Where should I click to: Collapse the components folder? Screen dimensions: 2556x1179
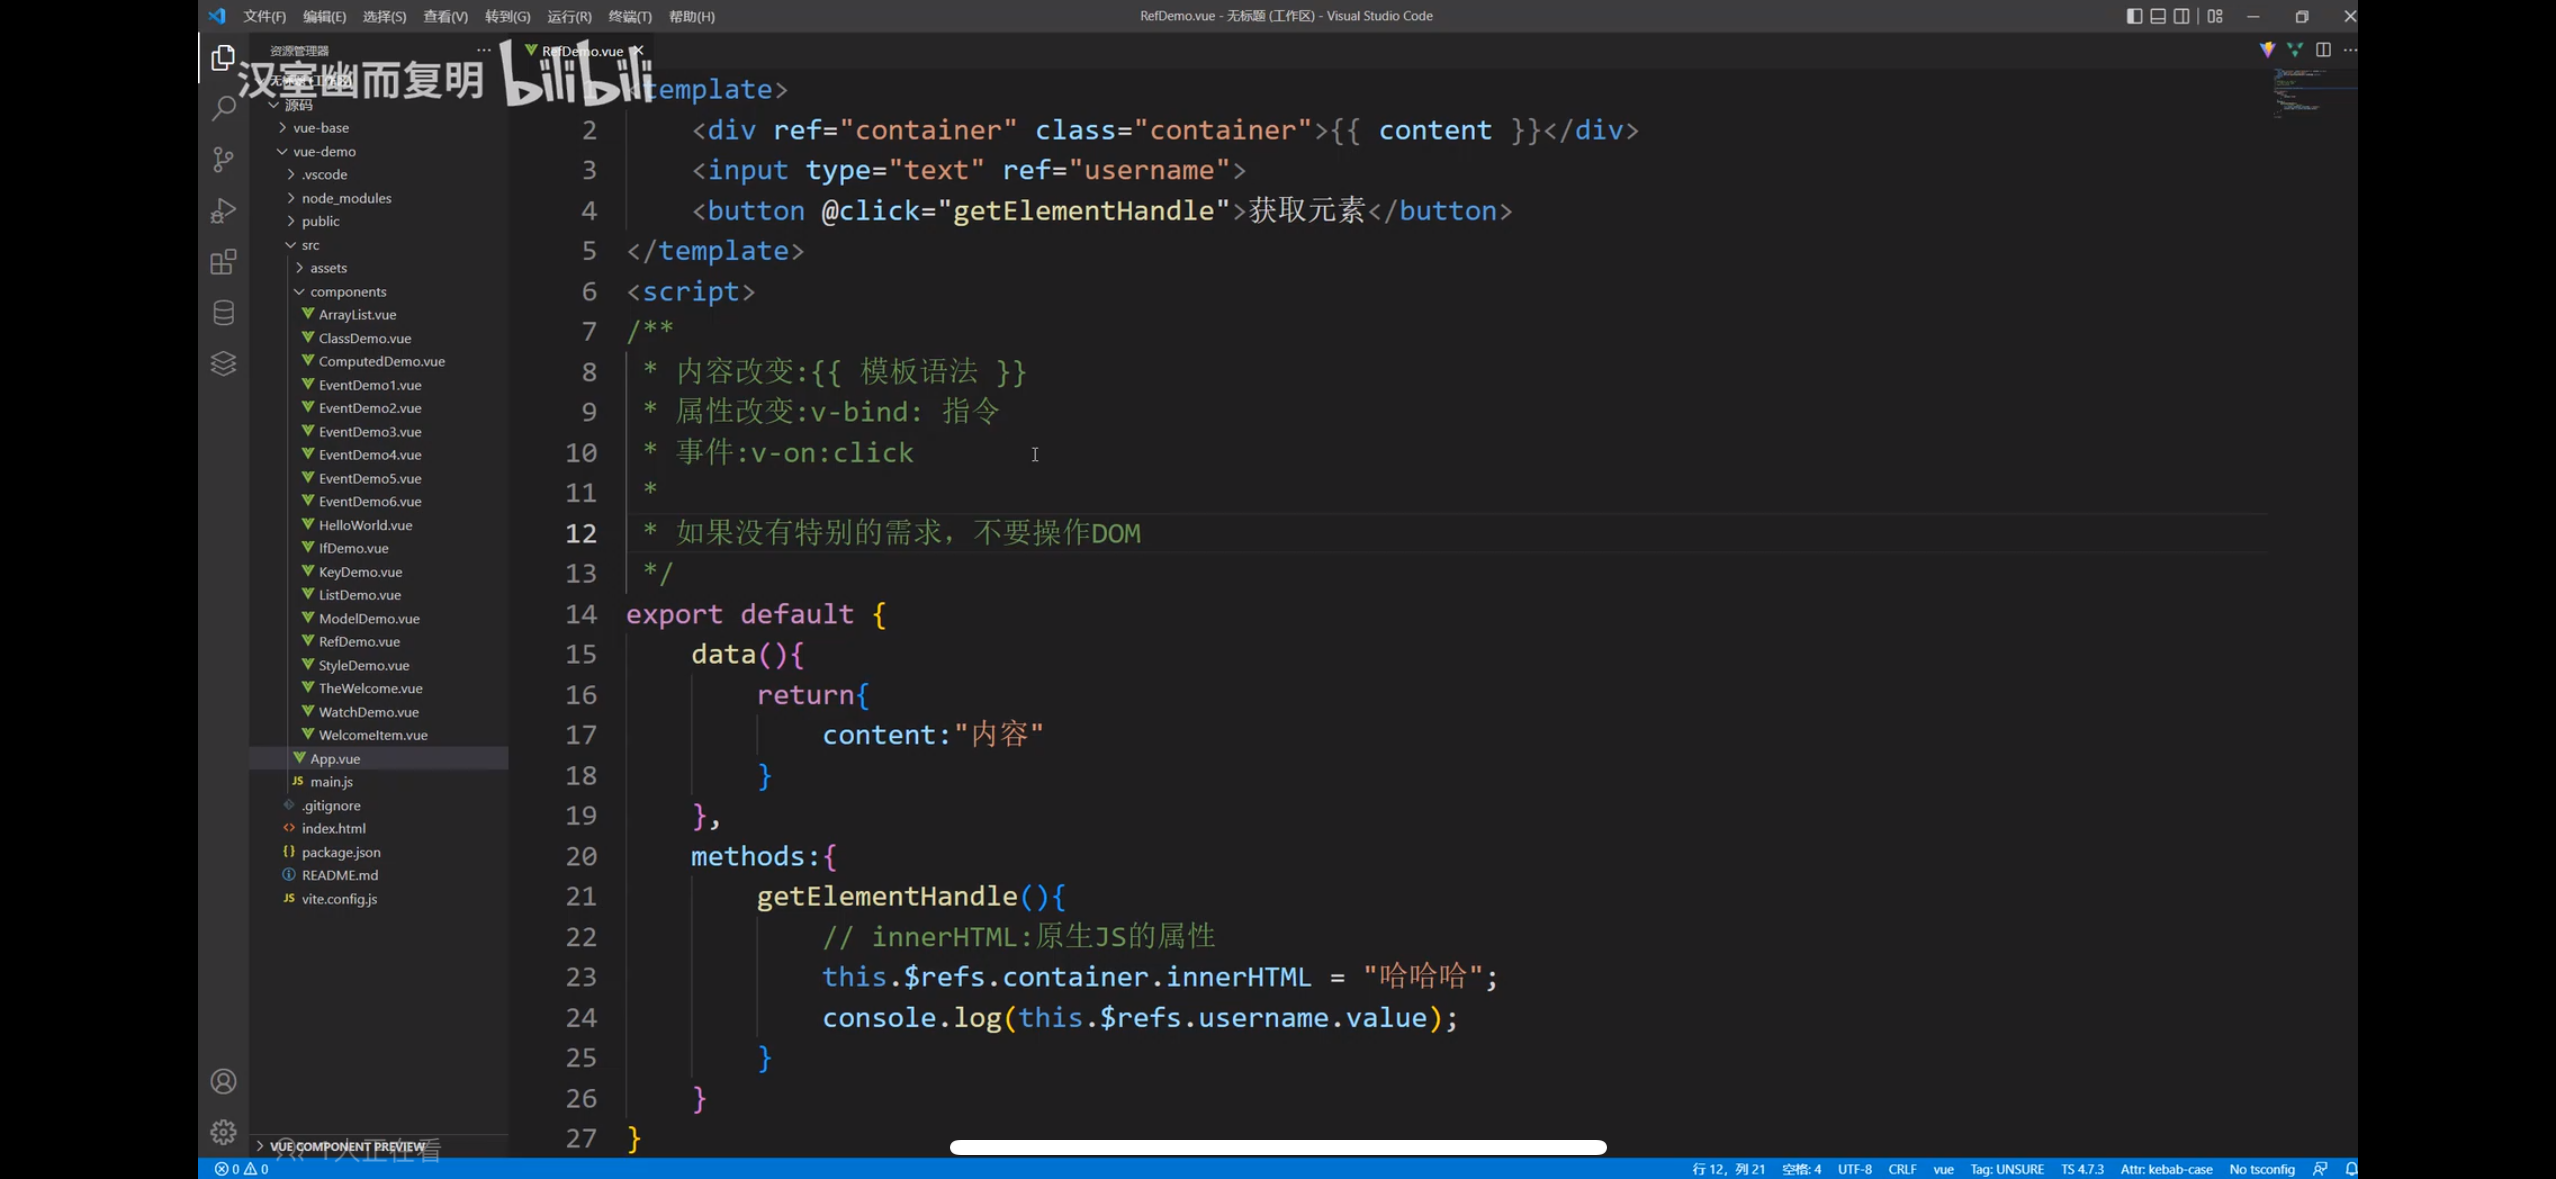coord(347,292)
